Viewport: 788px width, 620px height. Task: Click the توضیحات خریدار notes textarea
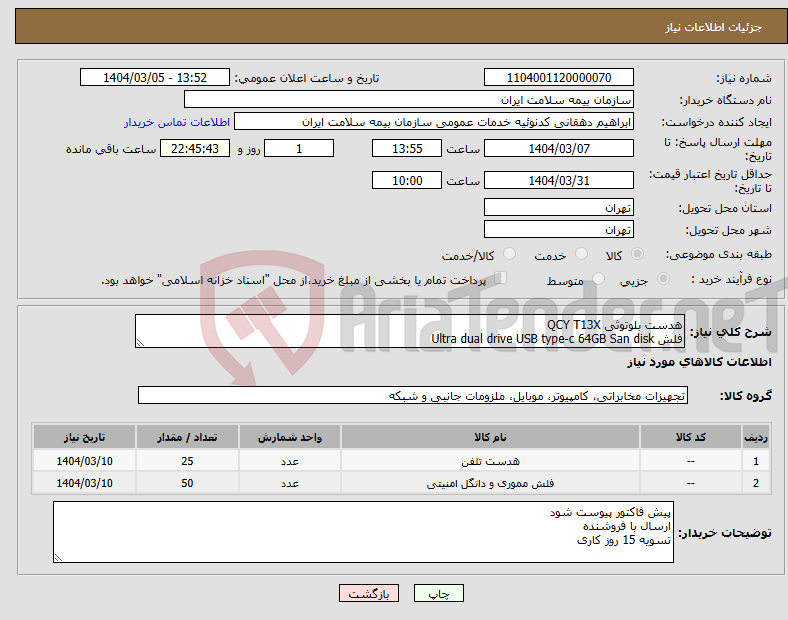[363, 532]
